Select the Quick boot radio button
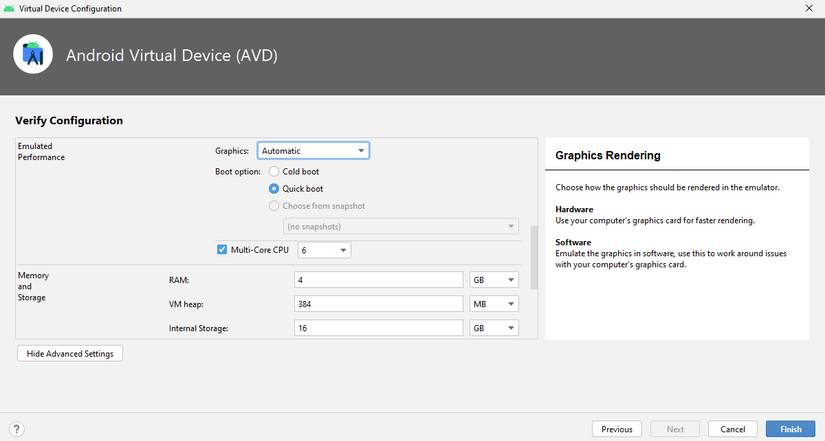This screenshot has width=825, height=441. [274, 188]
